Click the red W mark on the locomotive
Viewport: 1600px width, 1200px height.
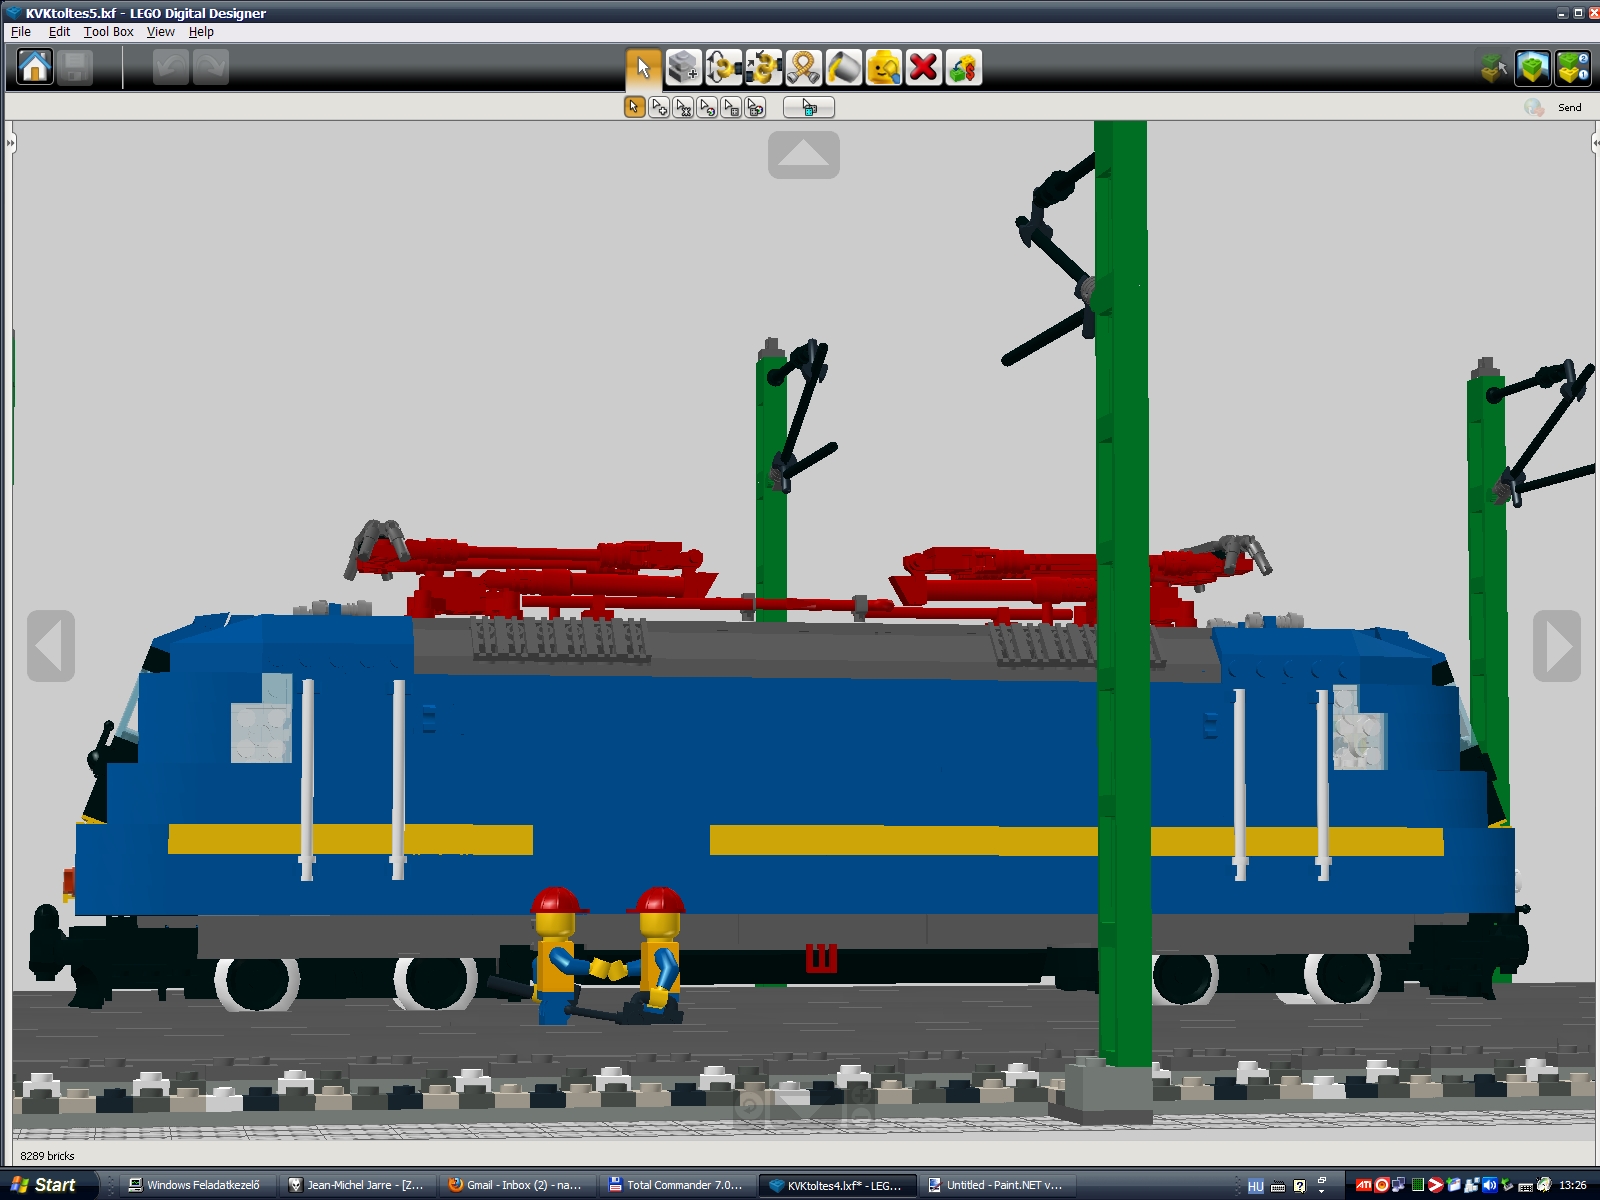tap(821, 957)
